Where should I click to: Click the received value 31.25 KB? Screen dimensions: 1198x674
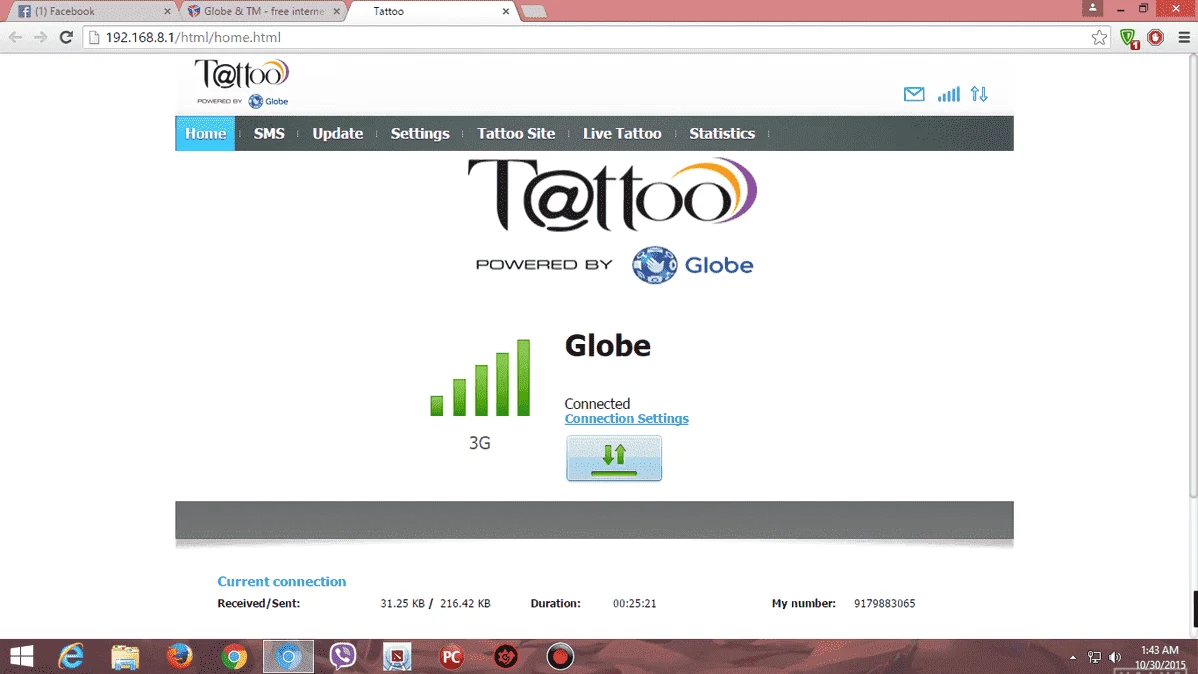tap(403, 604)
